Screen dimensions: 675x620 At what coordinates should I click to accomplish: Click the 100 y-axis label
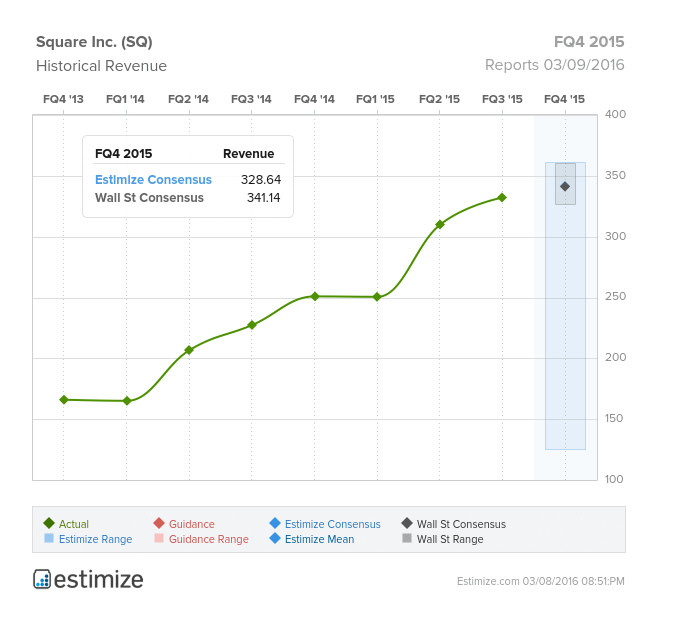click(x=614, y=479)
